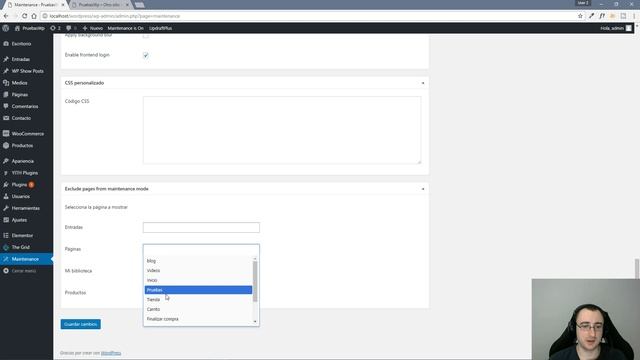Go to Páginas in admin sidebar
Viewport: 640px width, 360px height.
[20, 95]
